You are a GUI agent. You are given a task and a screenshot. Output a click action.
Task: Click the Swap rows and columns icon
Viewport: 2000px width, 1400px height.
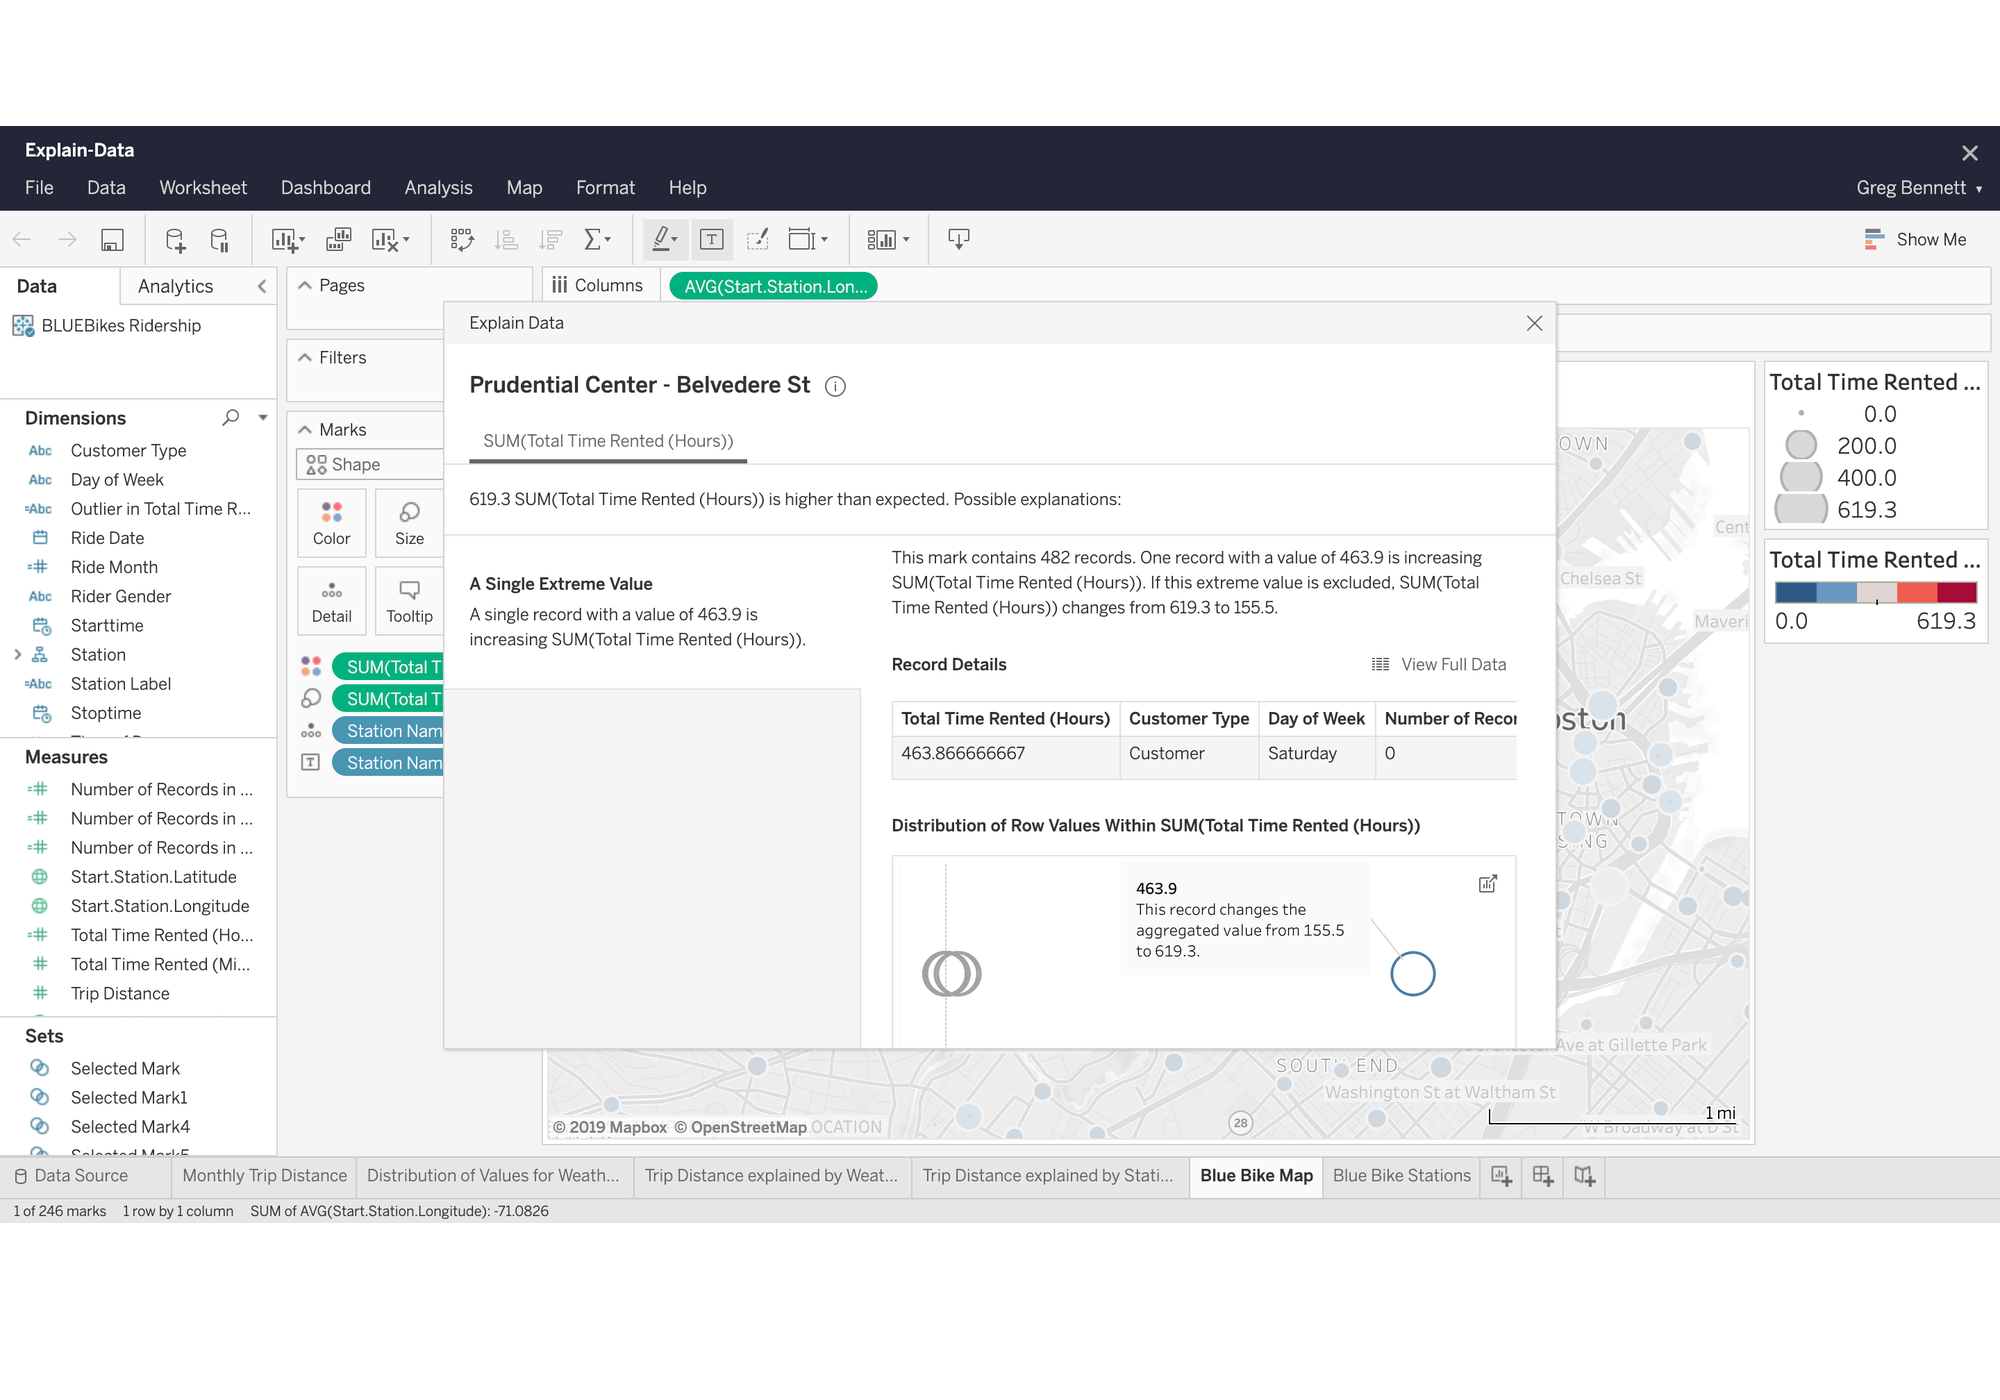[x=461, y=240]
